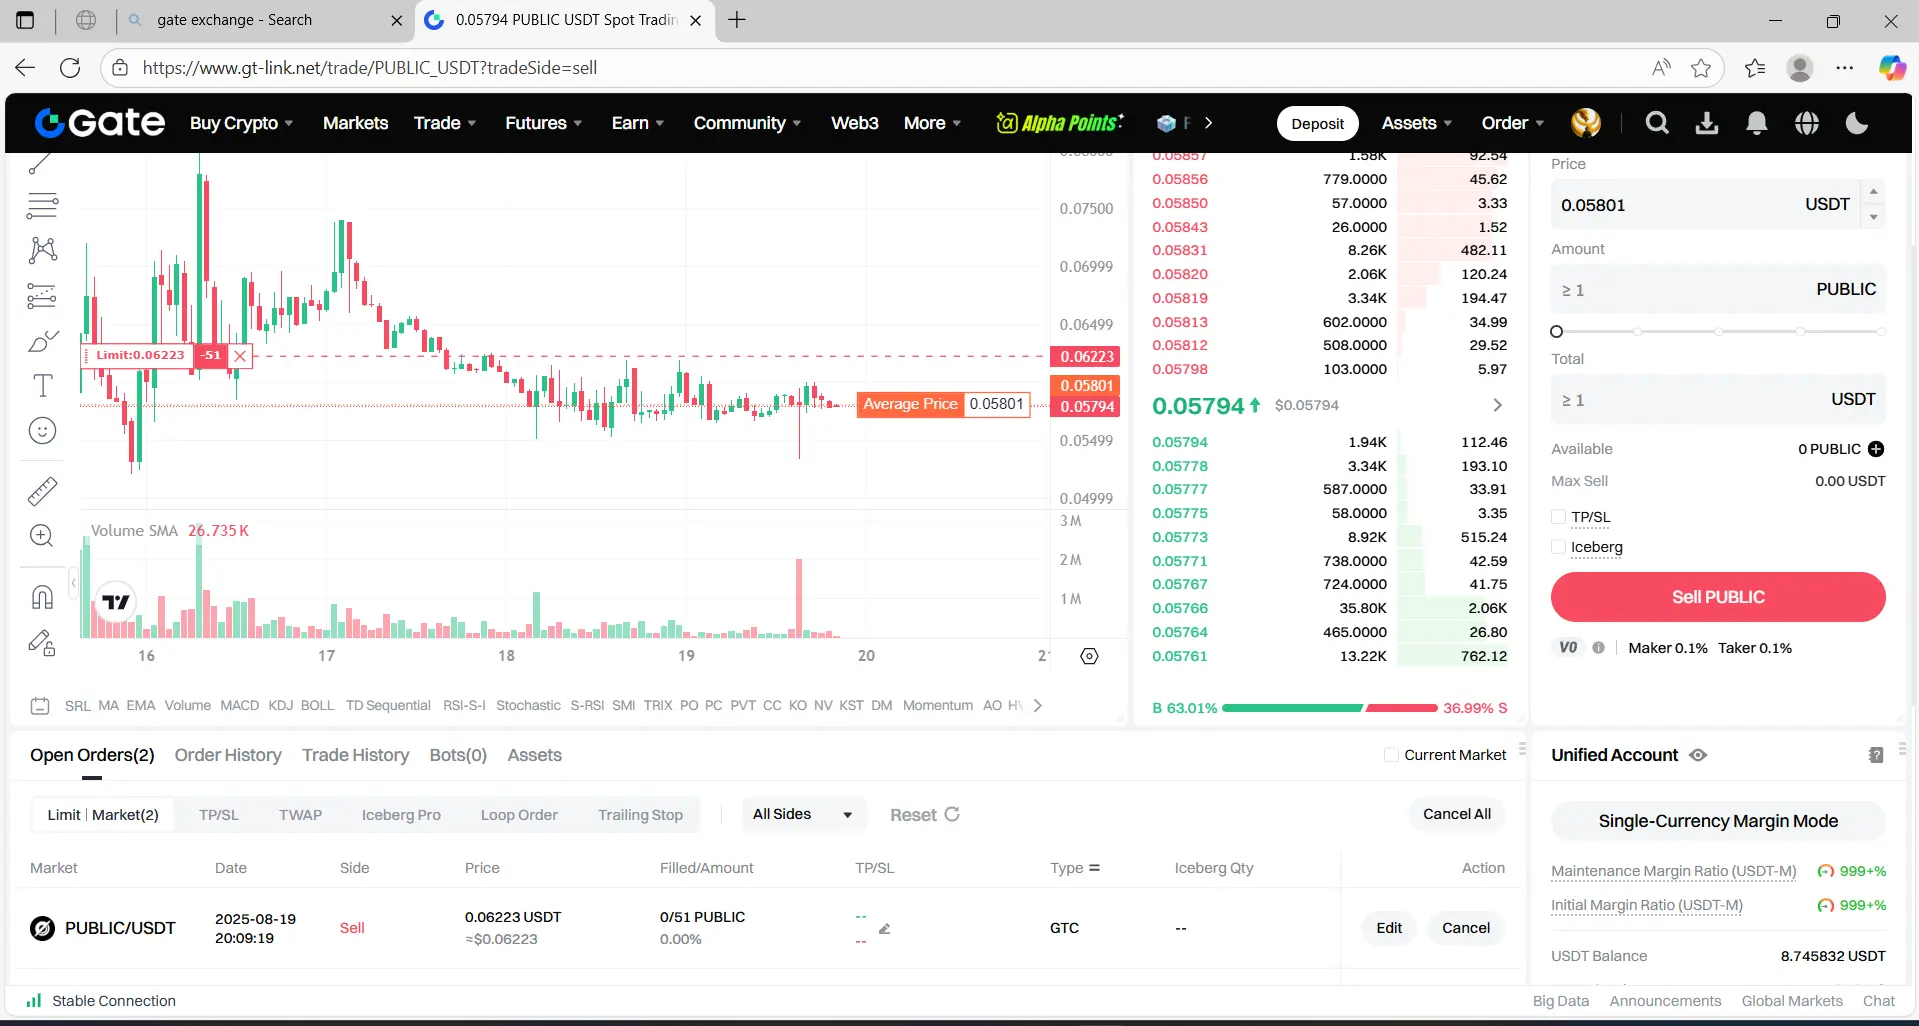Expand the Trade menu
This screenshot has width=1919, height=1026.
[445, 123]
